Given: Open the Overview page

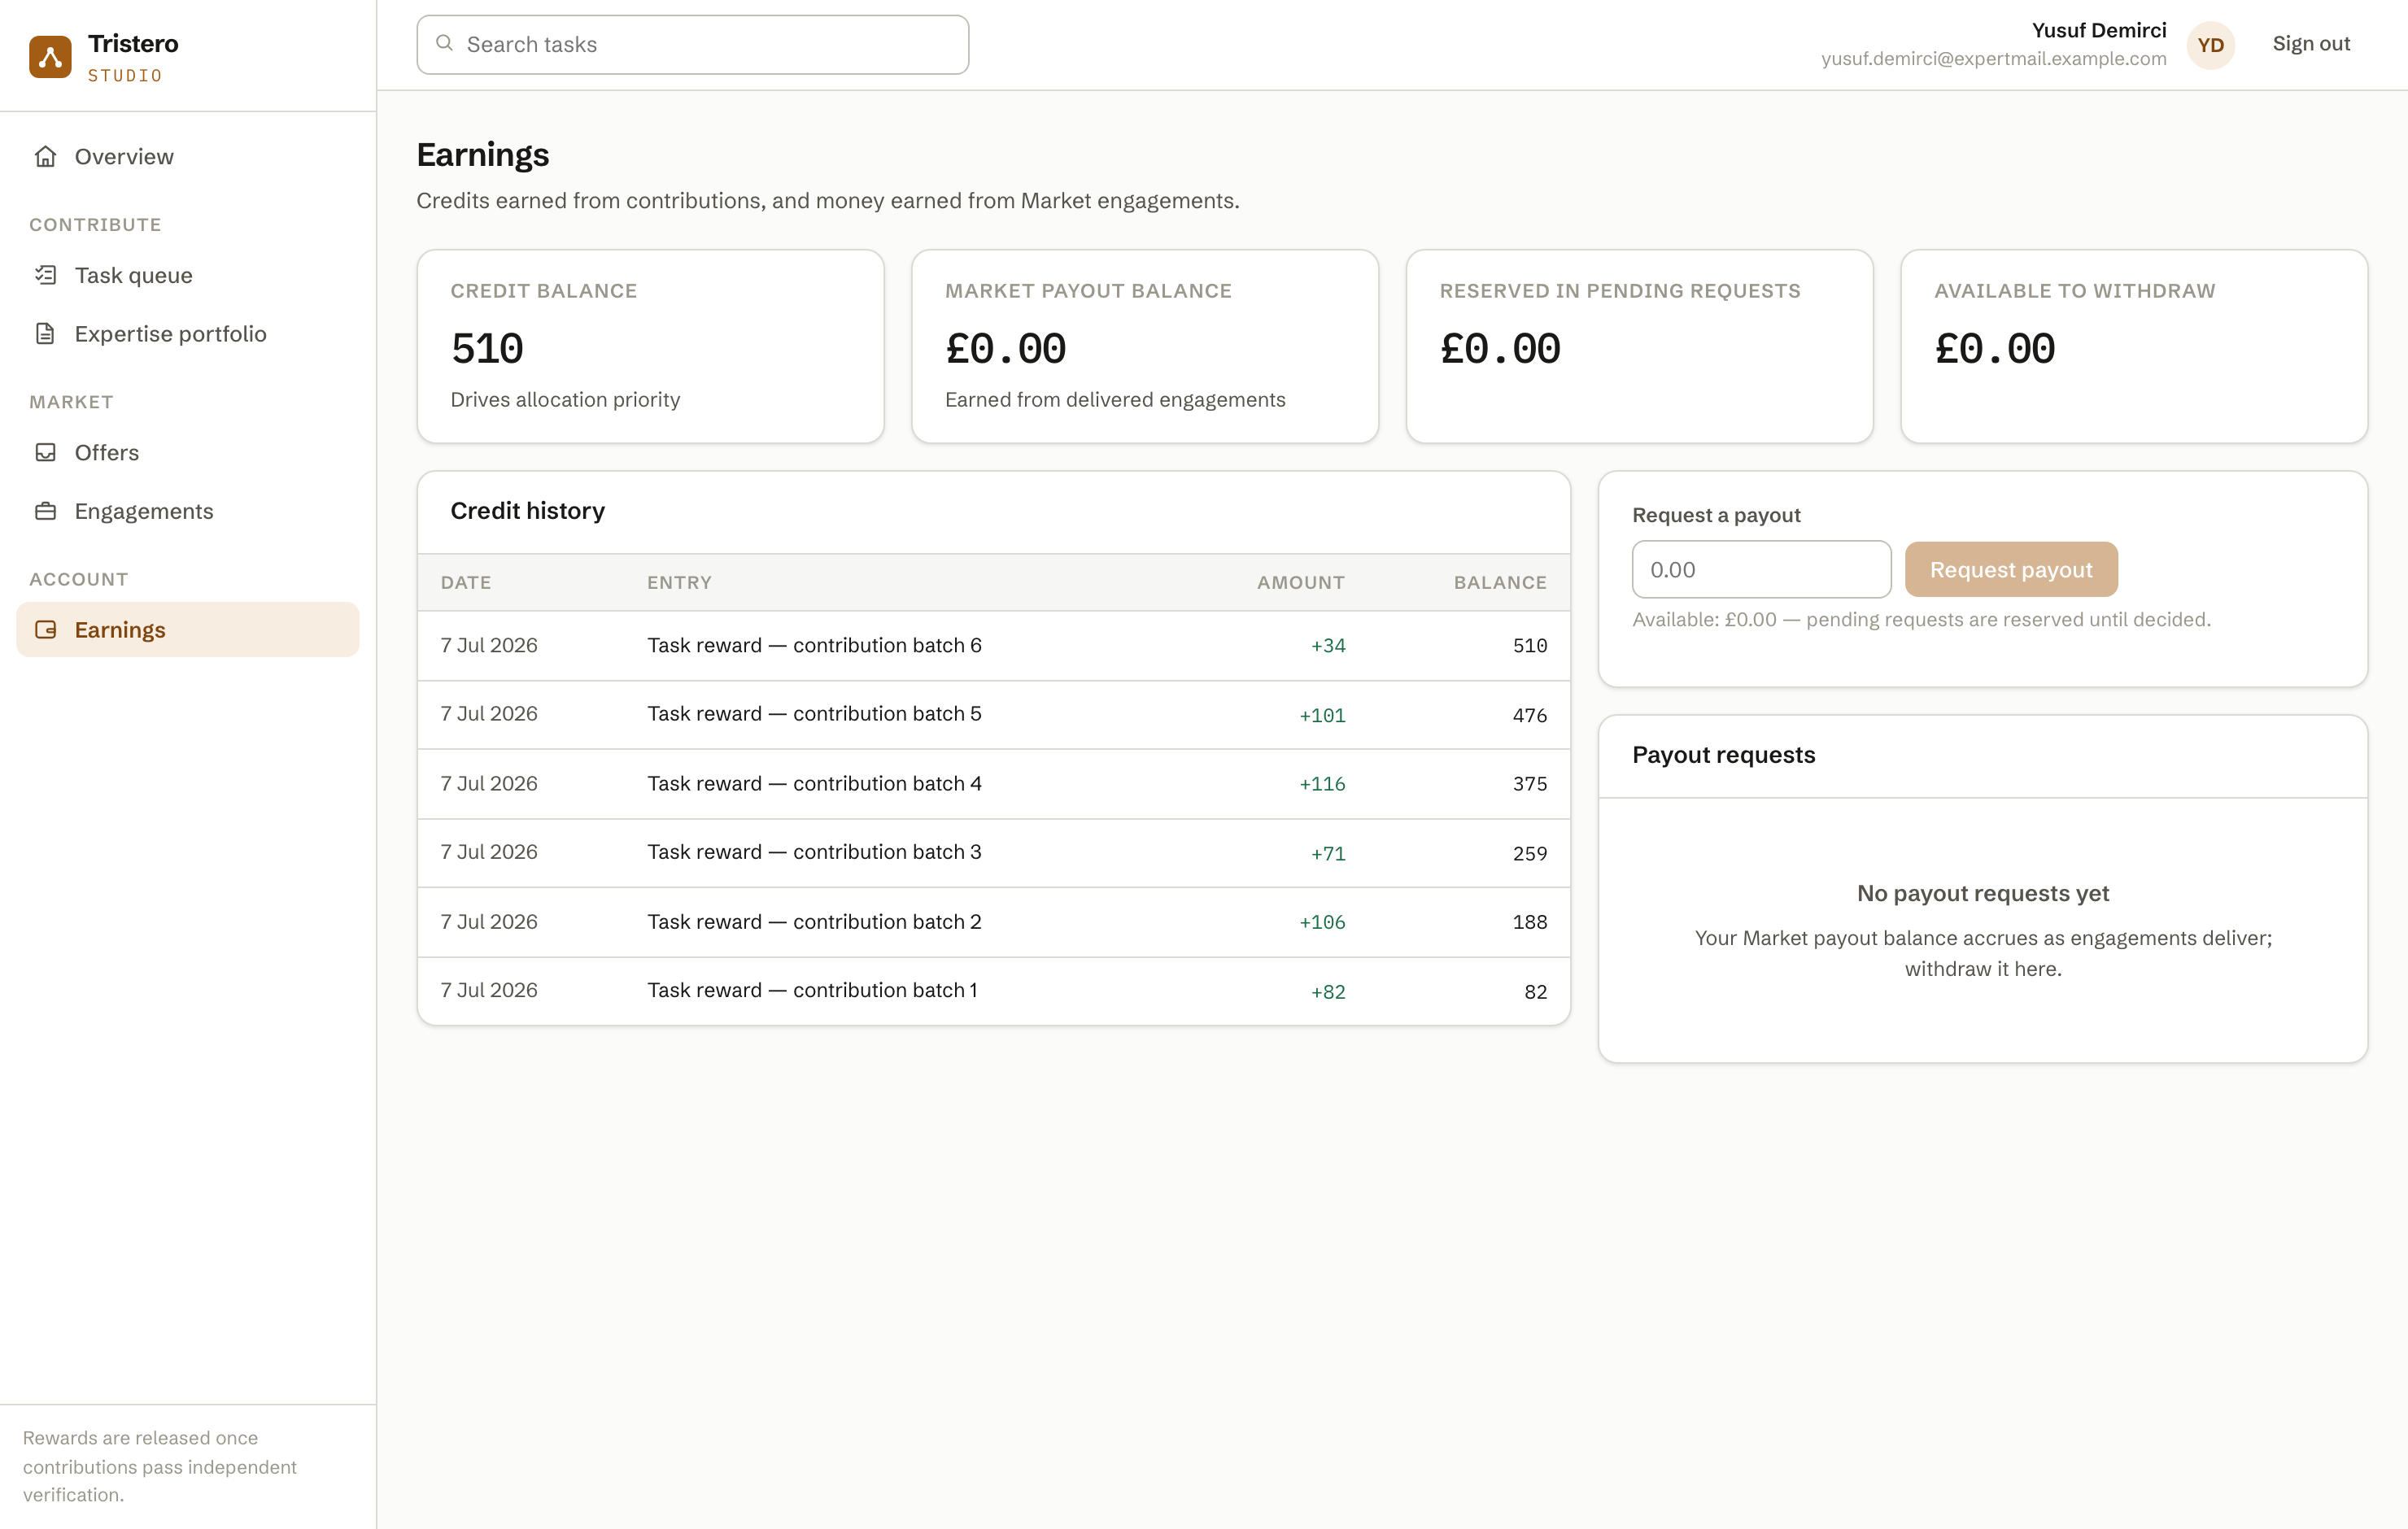Looking at the screenshot, I should [188, 156].
